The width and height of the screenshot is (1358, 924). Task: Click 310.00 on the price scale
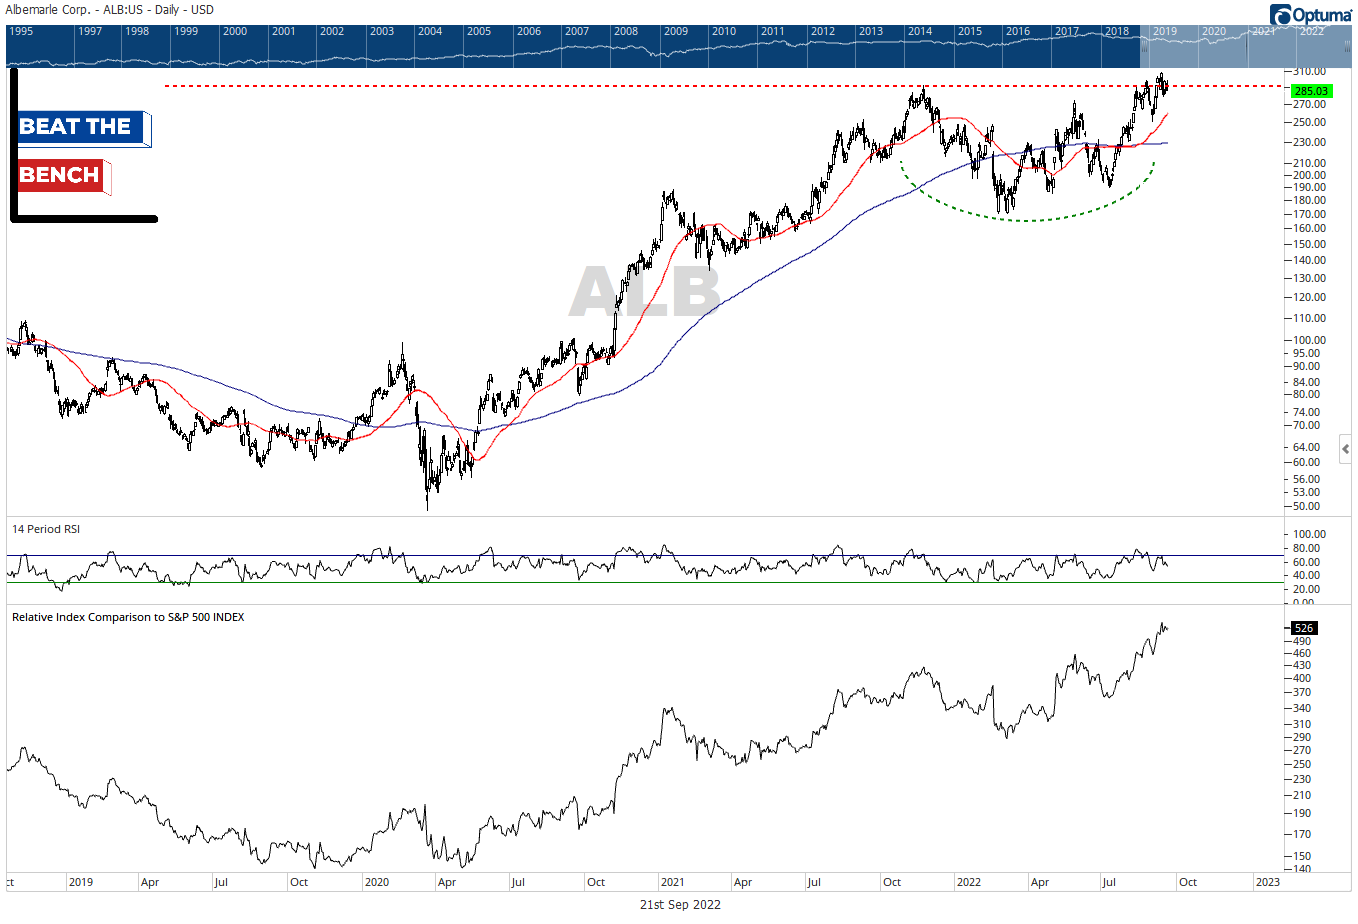1310,72
